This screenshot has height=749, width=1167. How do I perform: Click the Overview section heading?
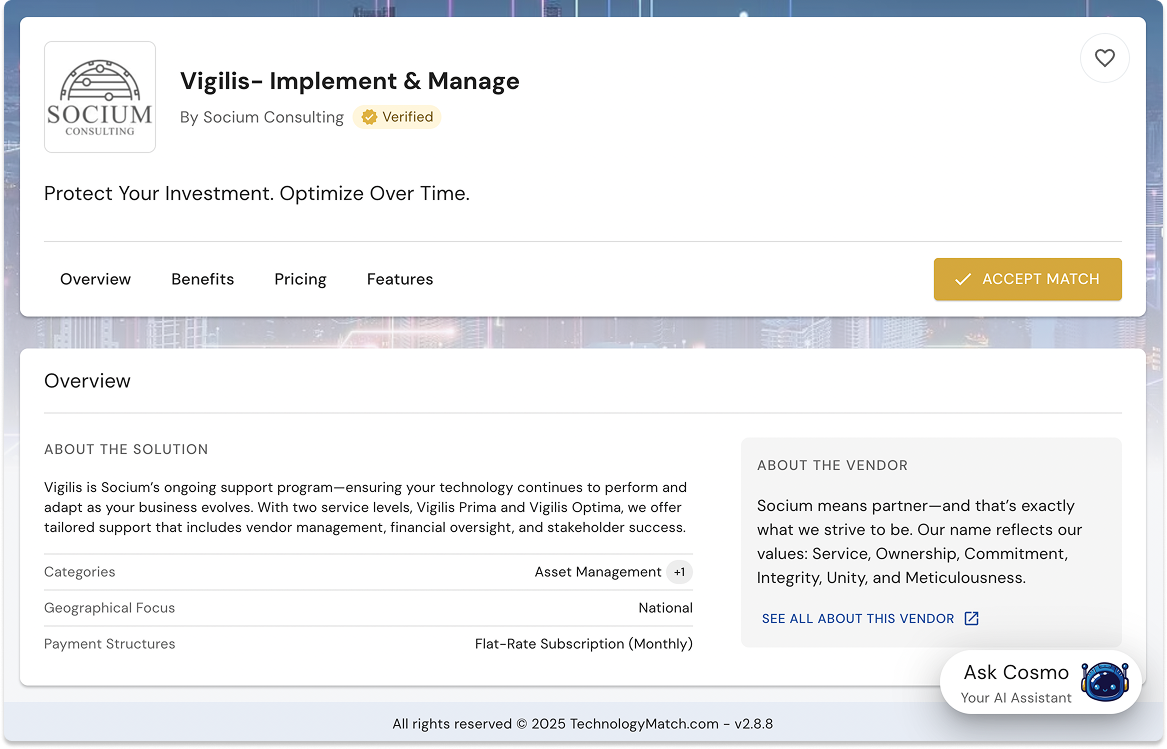click(87, 381)
